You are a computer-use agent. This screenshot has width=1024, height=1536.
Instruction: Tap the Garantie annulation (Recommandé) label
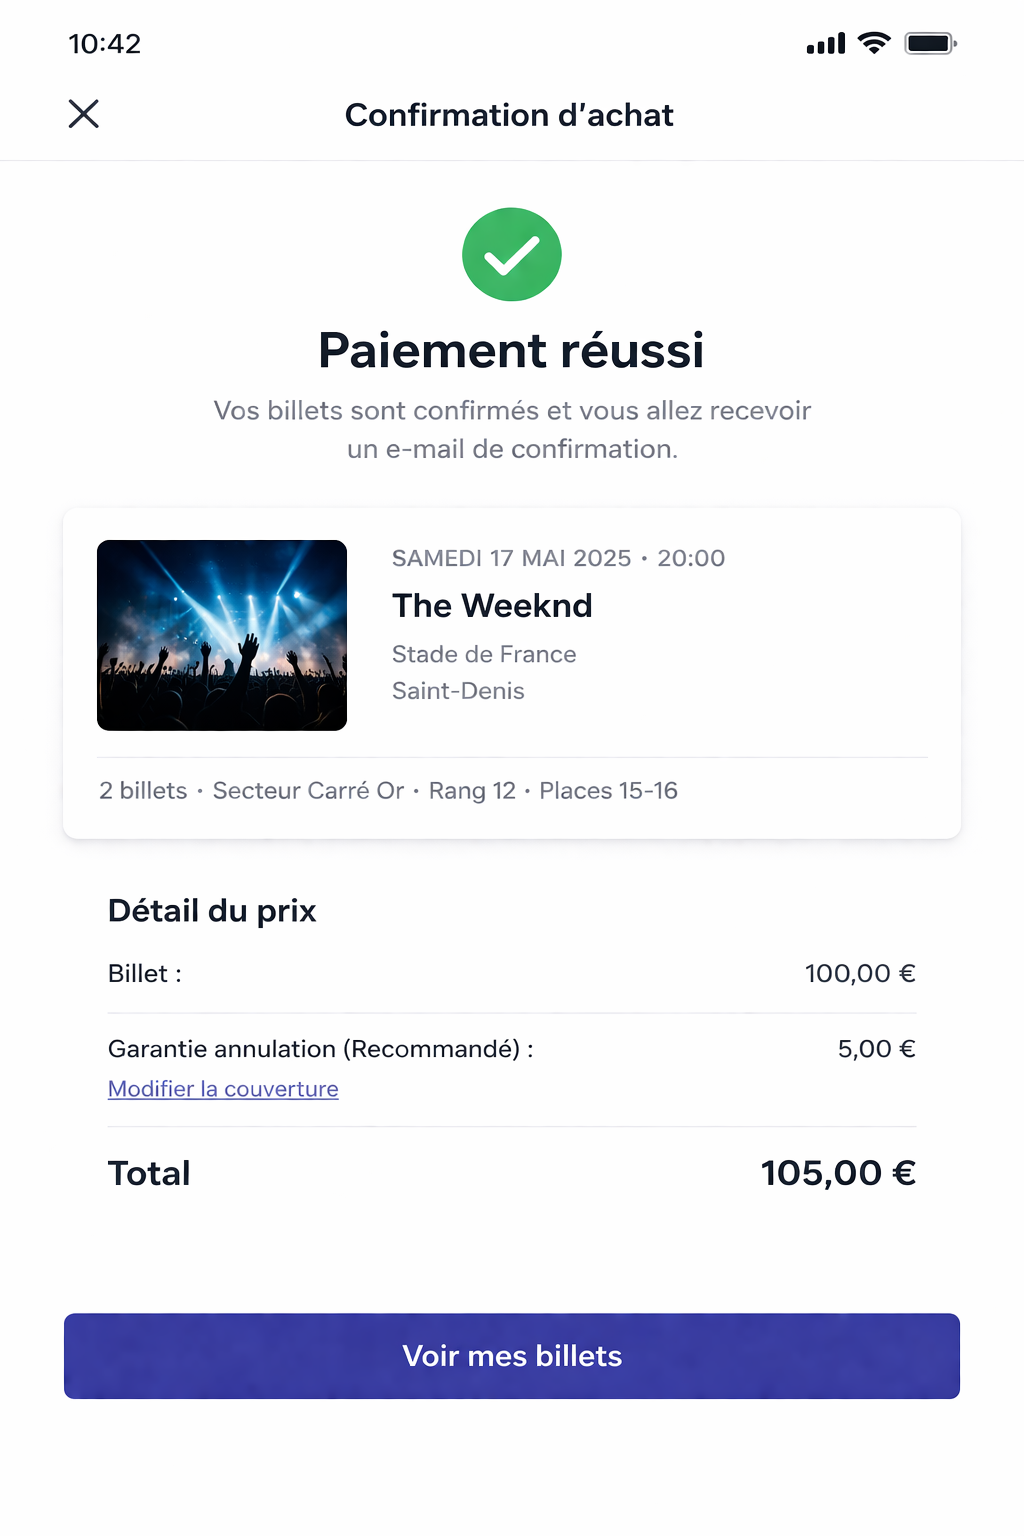[x=320, y=1049]
